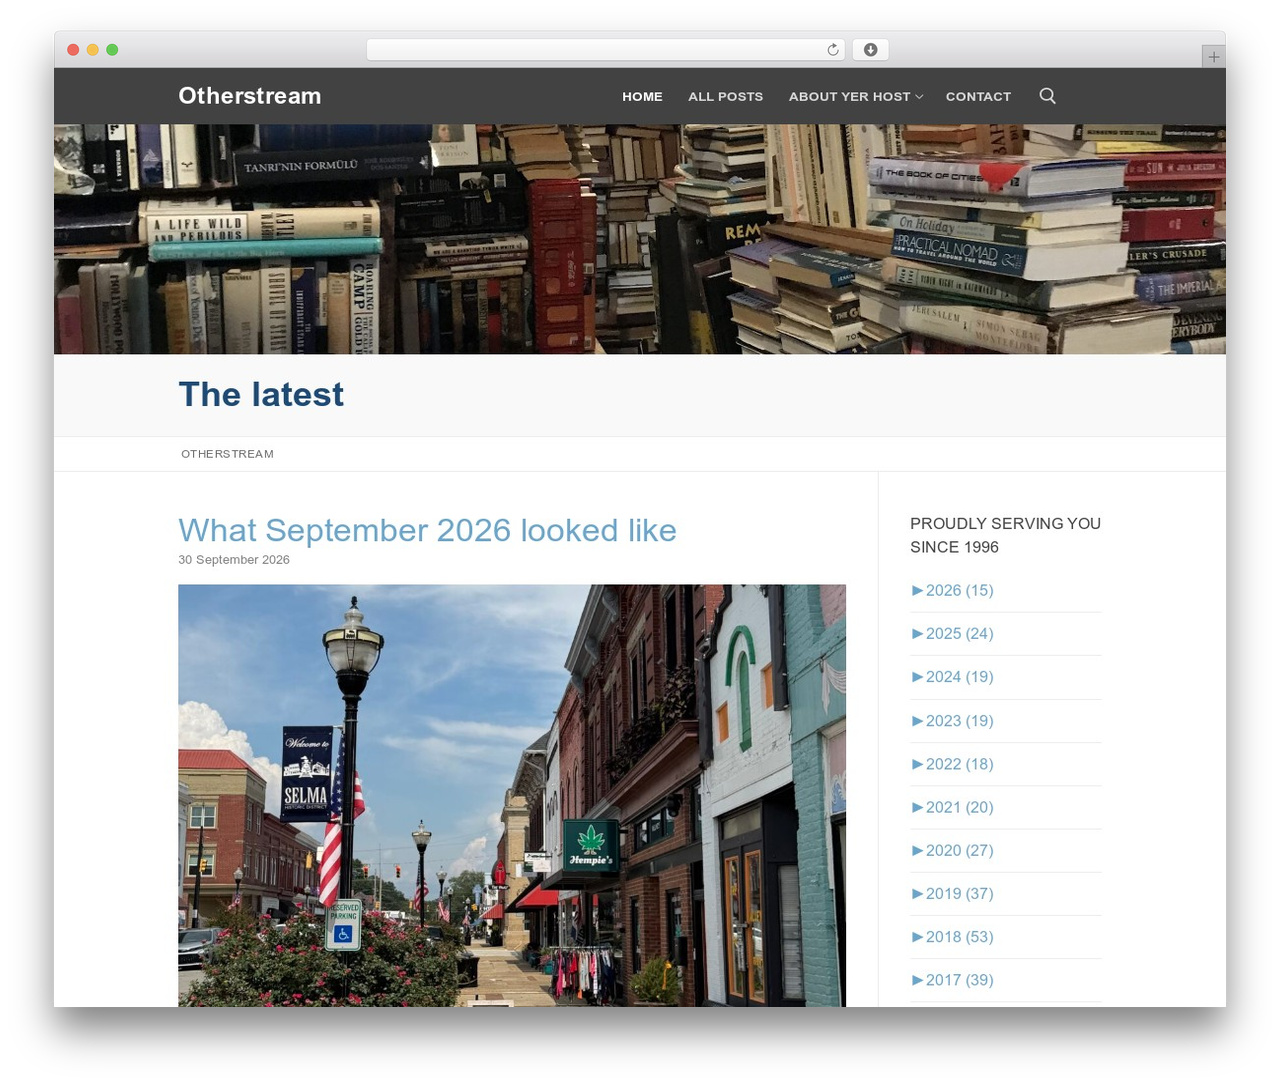Expand the About Yer Host menu

[x=855, y=97]
